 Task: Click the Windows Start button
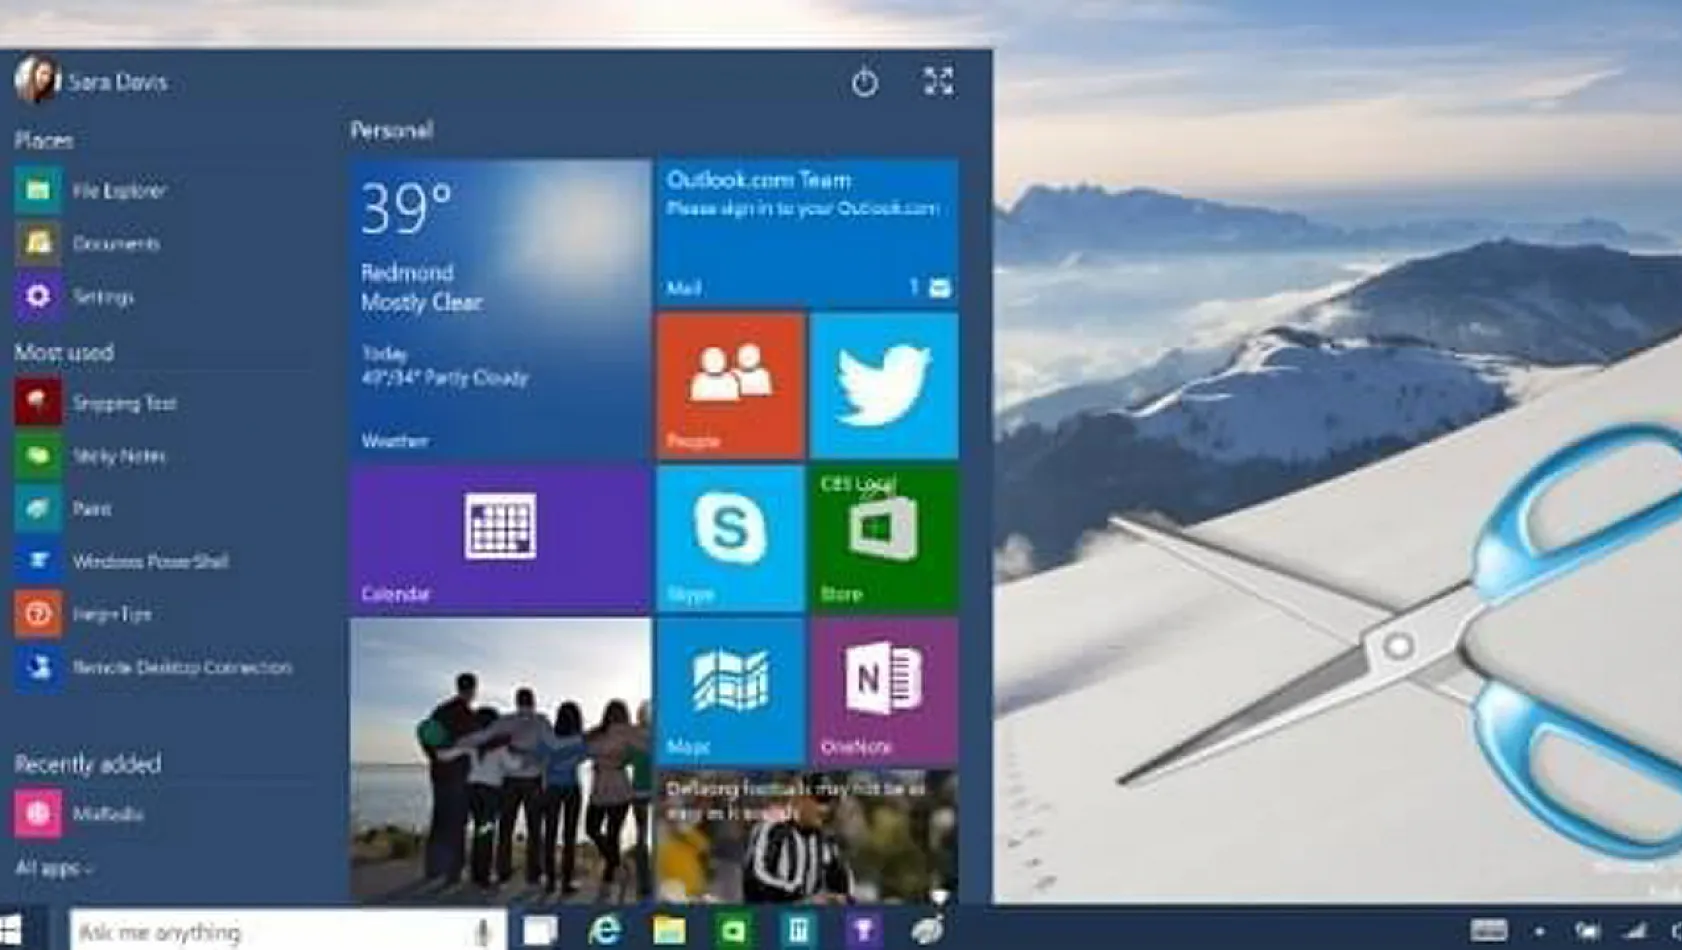pyautogui.click(x=12, y=930)
